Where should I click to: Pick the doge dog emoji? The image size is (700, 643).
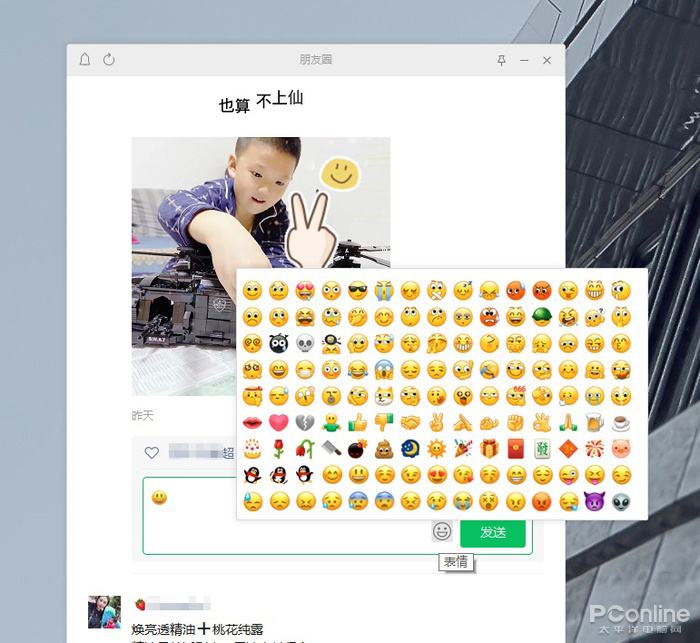pos(384,396)
